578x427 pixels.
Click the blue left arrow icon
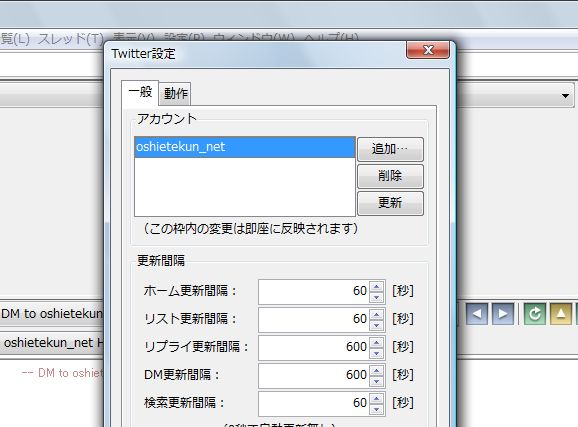point(477,314)
